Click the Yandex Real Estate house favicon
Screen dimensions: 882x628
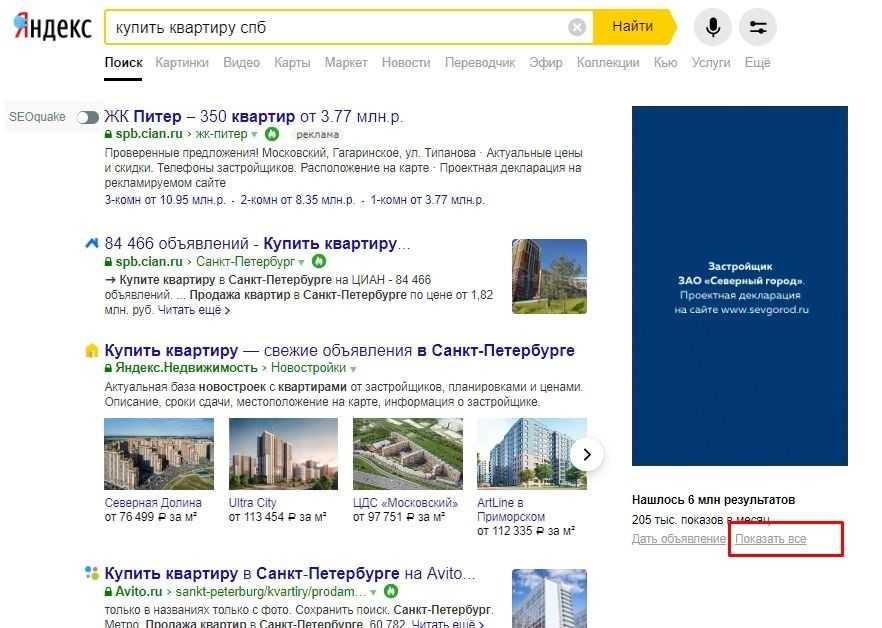[x=92, y=351]
